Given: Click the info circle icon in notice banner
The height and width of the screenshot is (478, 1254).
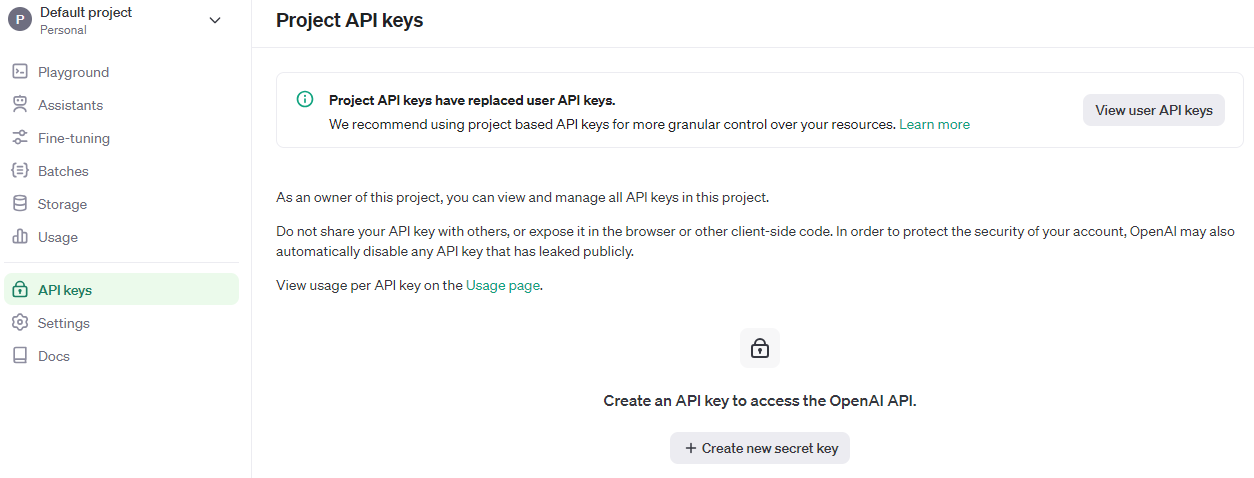Looking at the screenshot, I should tap(305, 99).
